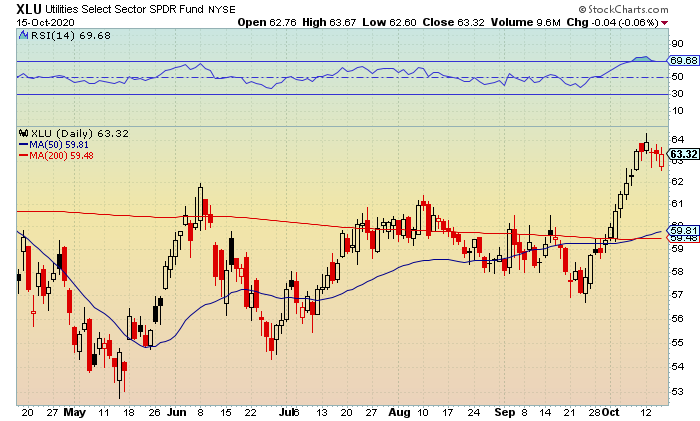Click the 'Utilities Select Sector SPDR Fund' name

125,9
